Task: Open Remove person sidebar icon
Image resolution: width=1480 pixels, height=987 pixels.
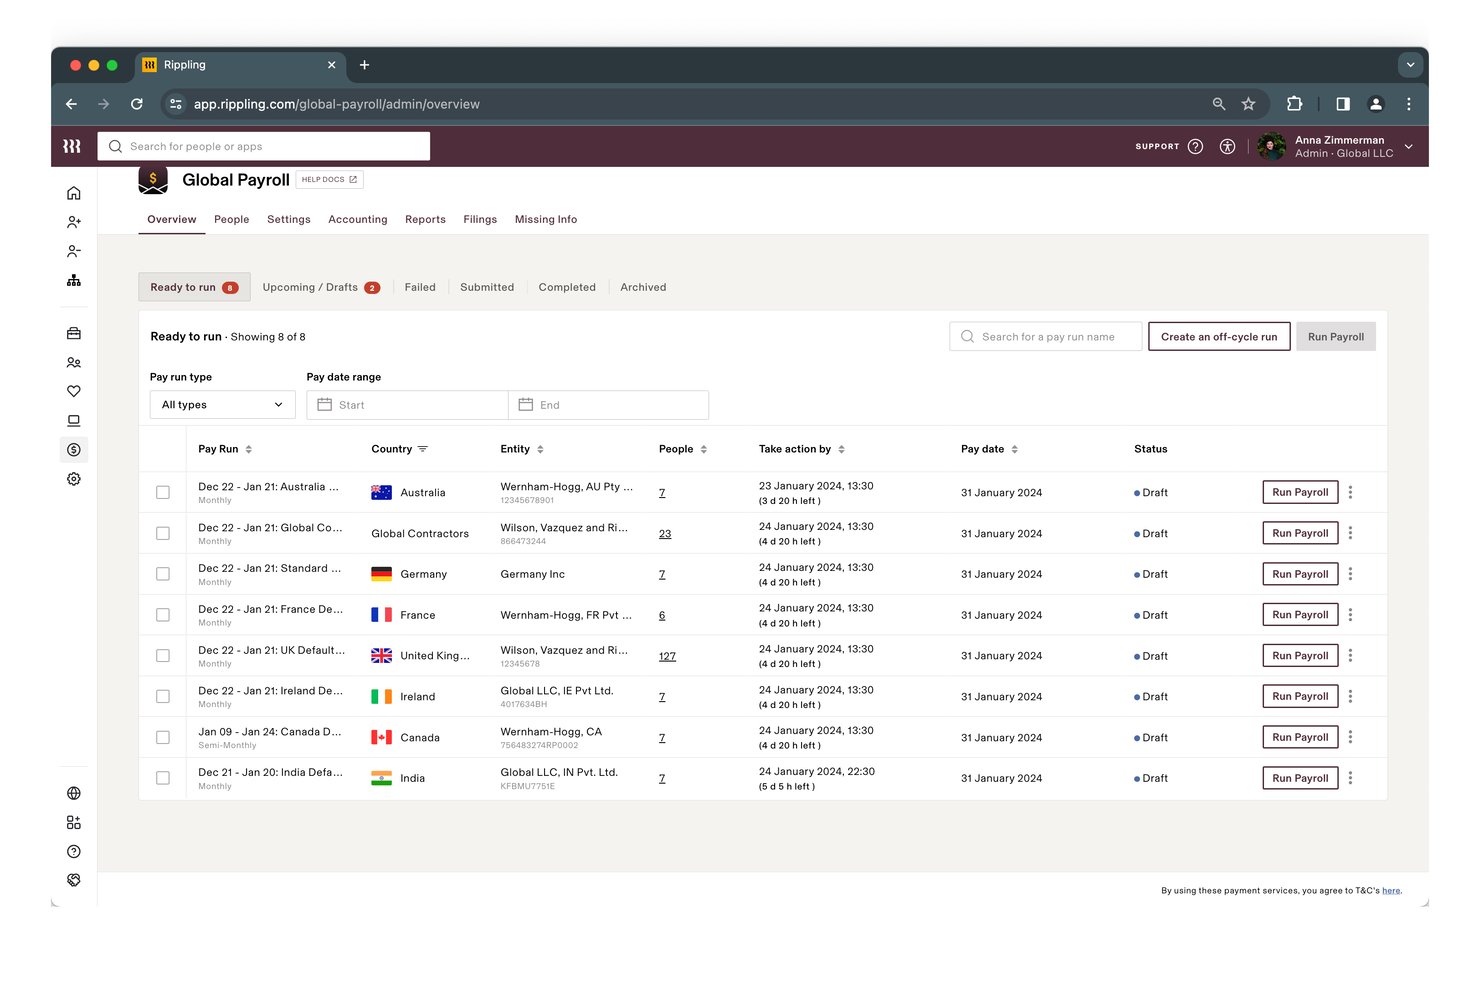Action: [74, 251]
